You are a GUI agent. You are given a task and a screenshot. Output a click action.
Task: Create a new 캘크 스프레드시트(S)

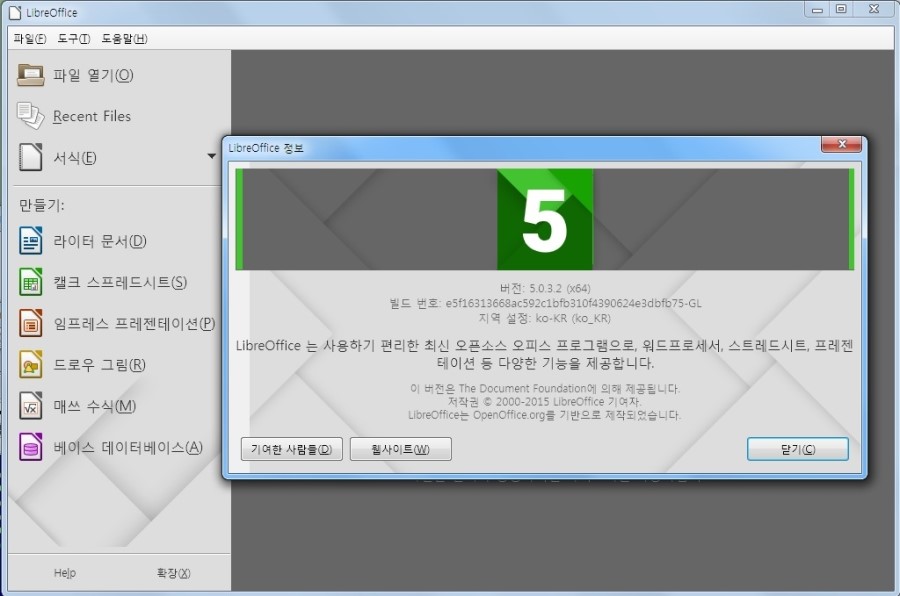120,282
